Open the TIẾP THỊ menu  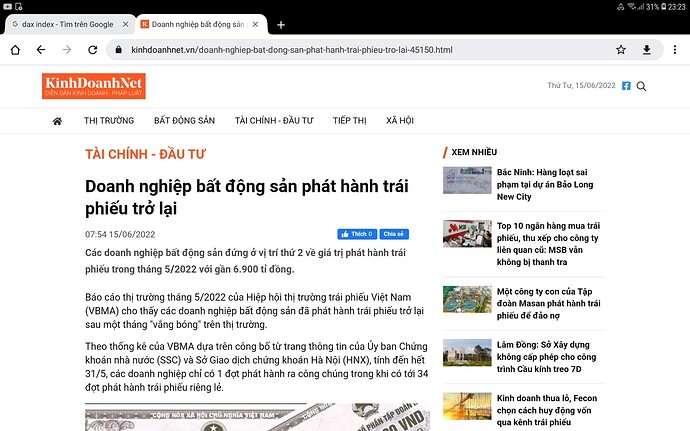click(x=349, y=121)
